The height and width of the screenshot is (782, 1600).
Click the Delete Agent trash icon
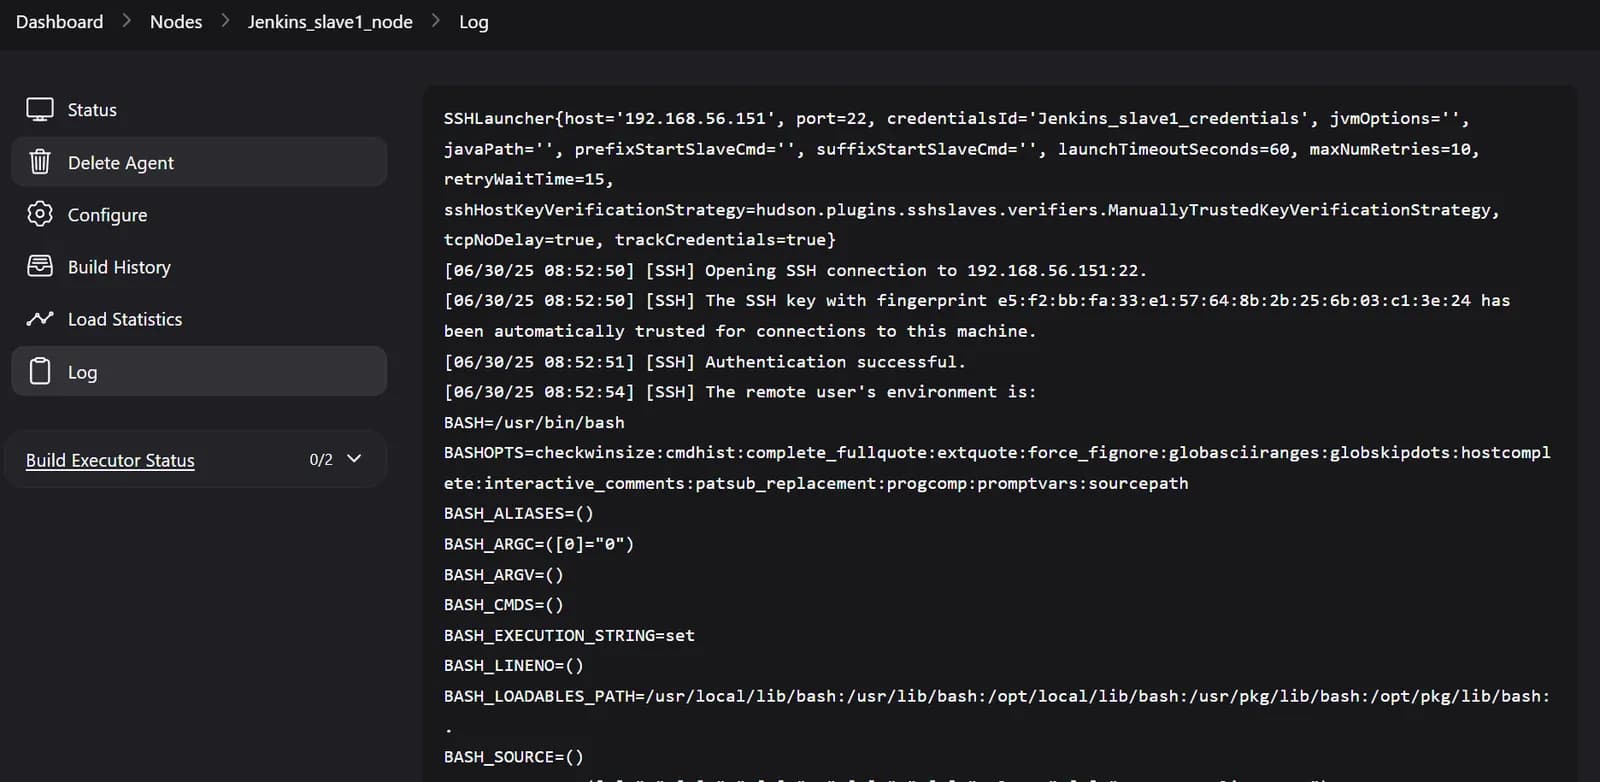tap(40, 162)
